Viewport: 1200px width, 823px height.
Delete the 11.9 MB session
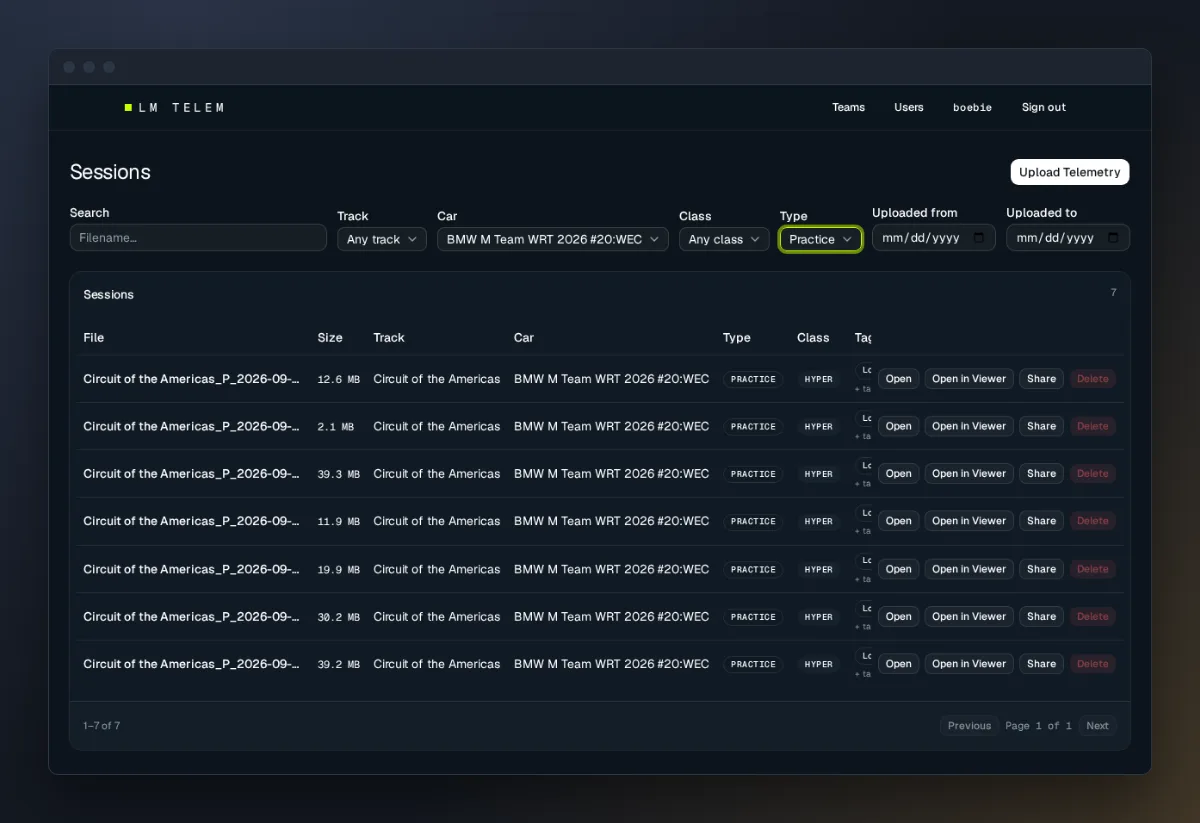(x=1092, y=521)
